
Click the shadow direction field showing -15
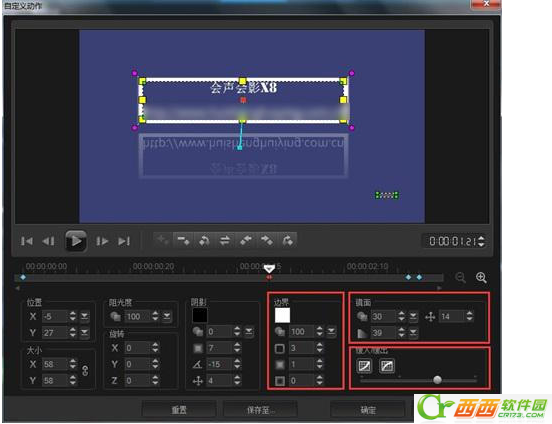tap(220, 364)
